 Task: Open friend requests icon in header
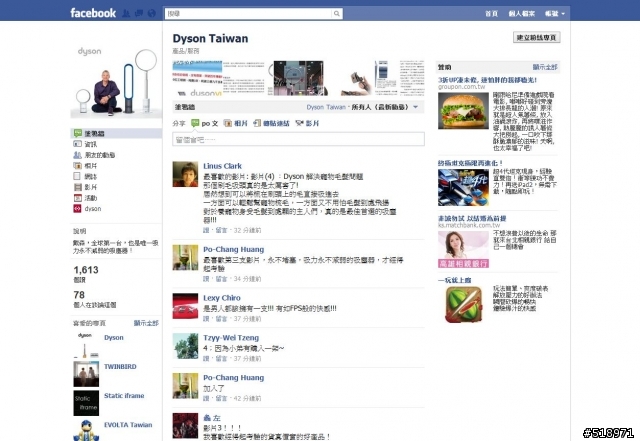coord(126,13)
